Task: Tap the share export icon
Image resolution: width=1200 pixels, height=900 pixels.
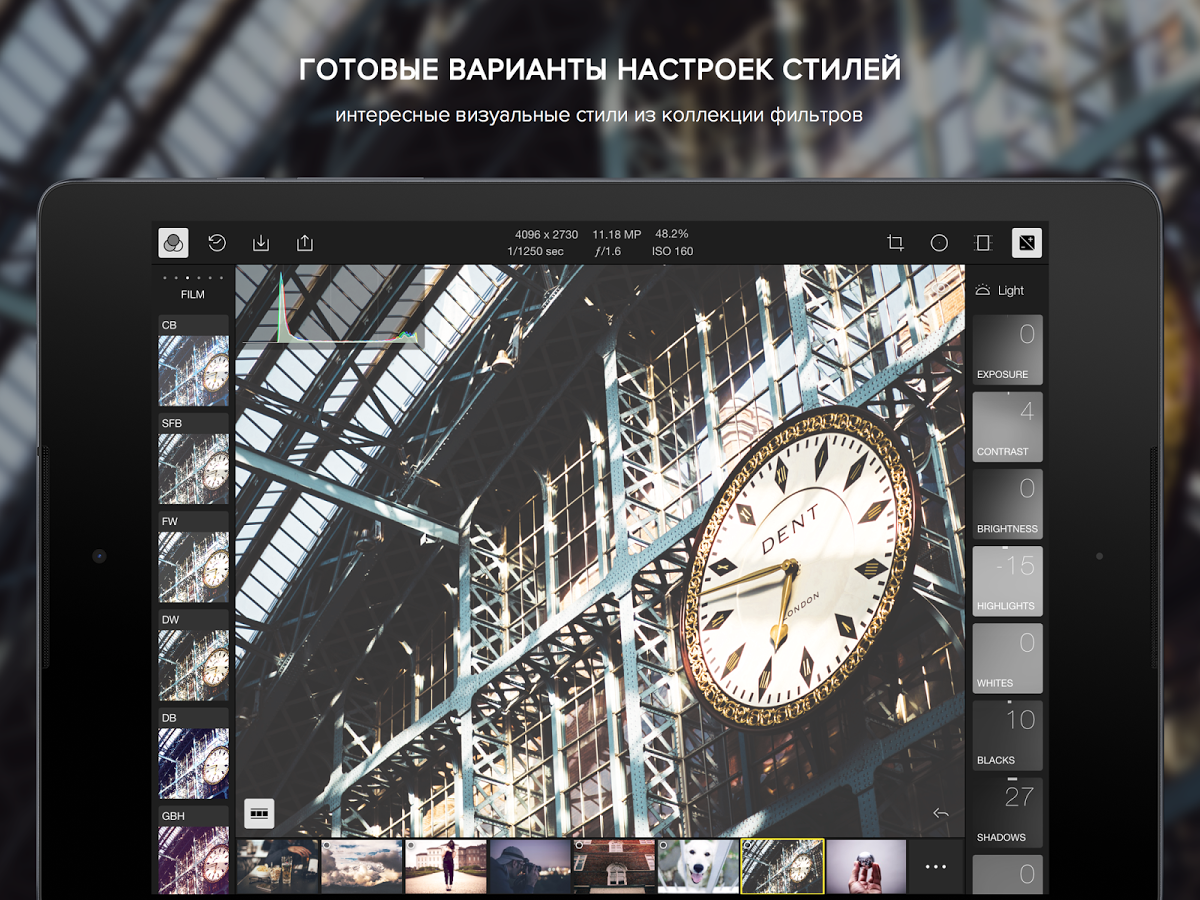Action: [x=305, y=243]
